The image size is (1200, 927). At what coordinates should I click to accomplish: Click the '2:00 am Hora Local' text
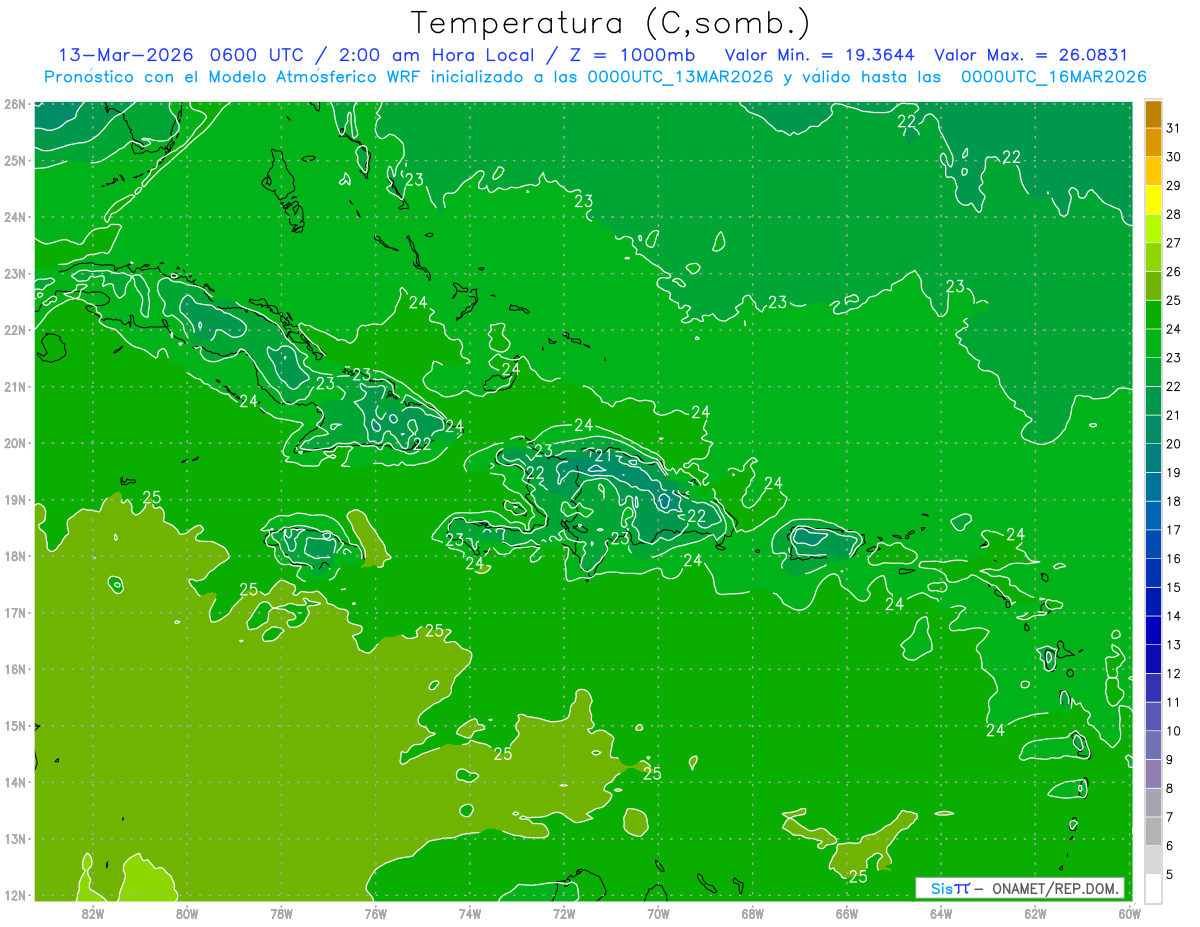438,55
